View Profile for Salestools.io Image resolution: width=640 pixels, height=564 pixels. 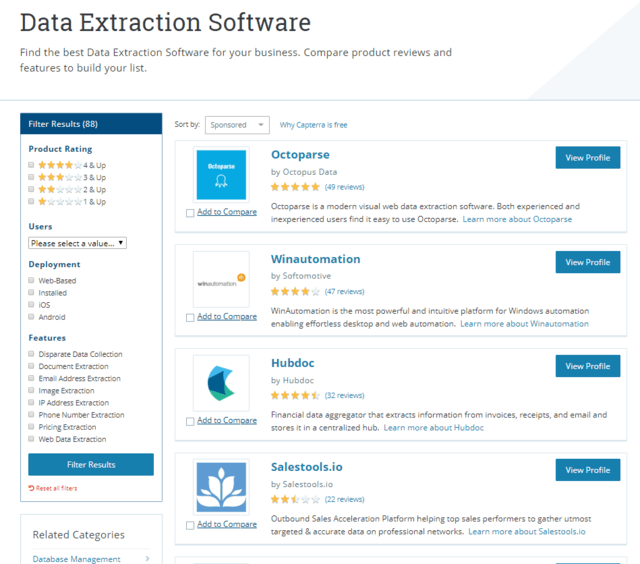pos(588,470)
